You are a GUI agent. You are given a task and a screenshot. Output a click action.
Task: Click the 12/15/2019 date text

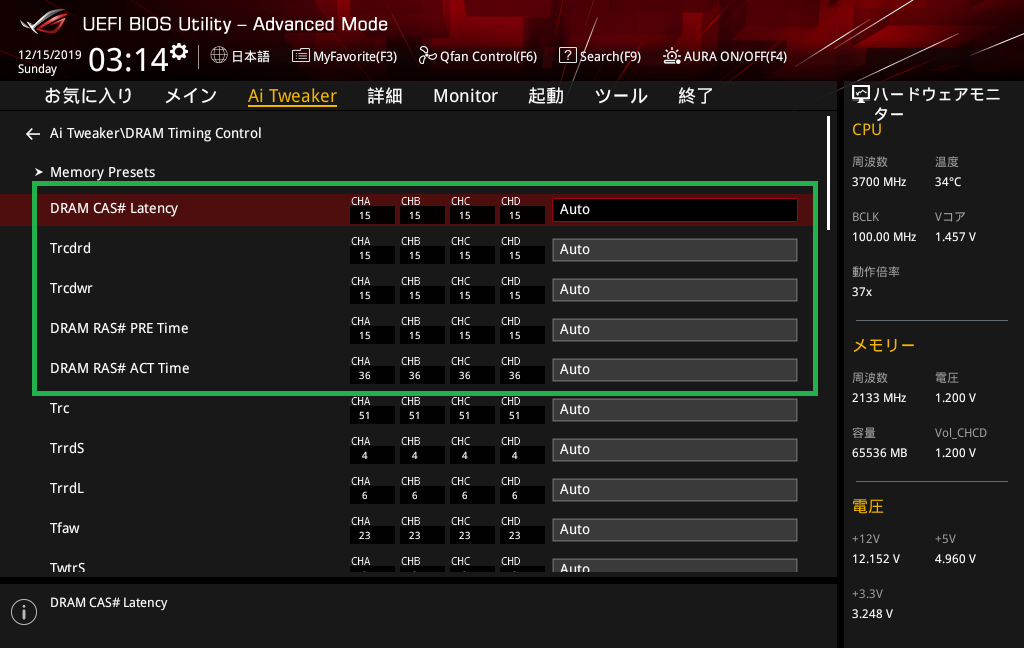50,55
